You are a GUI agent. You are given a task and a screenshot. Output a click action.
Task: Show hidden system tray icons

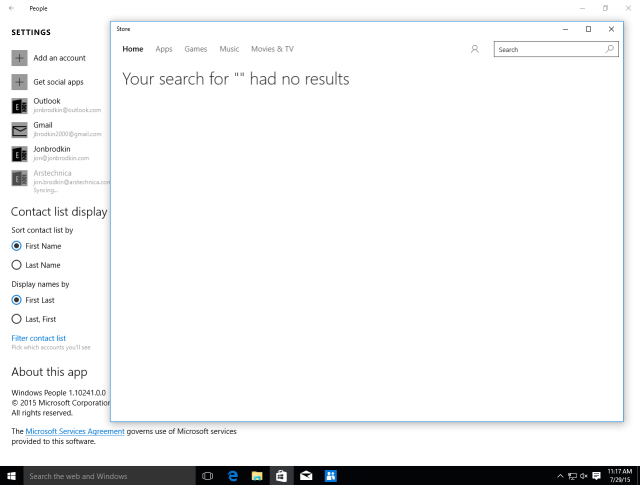tap(560, 476)
